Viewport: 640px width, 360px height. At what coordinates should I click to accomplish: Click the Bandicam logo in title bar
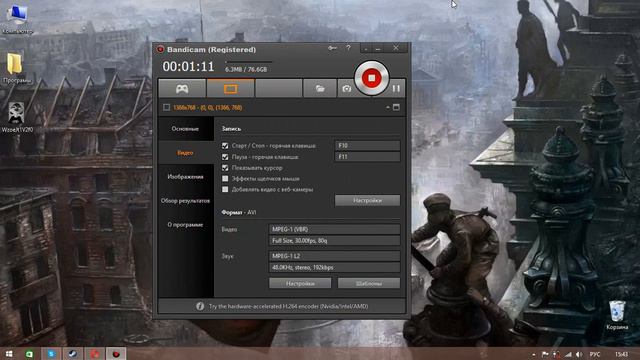(x=160, y=49)
